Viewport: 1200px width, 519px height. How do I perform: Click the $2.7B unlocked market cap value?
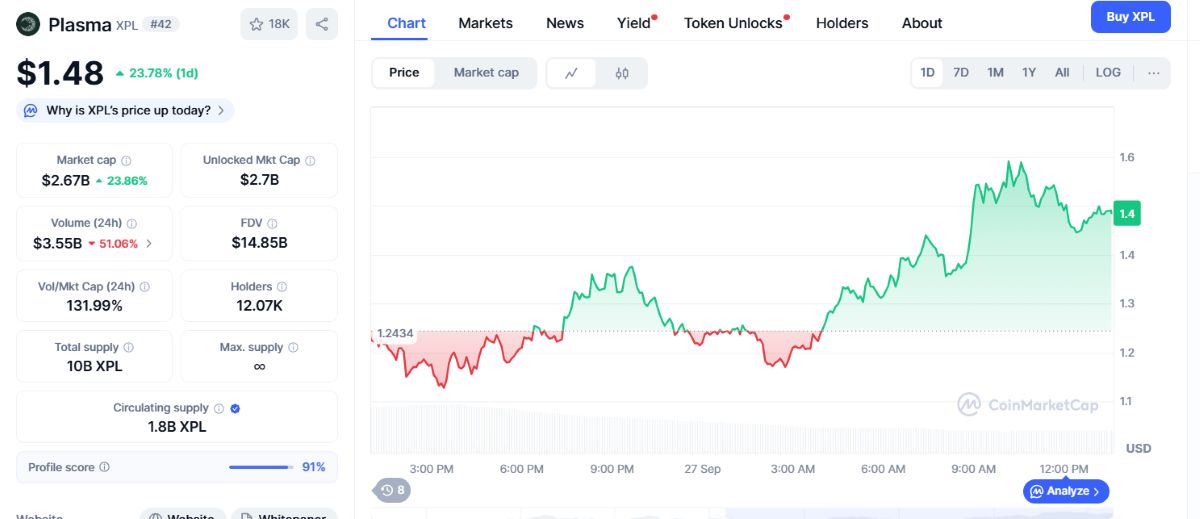[x=259, y=180]
